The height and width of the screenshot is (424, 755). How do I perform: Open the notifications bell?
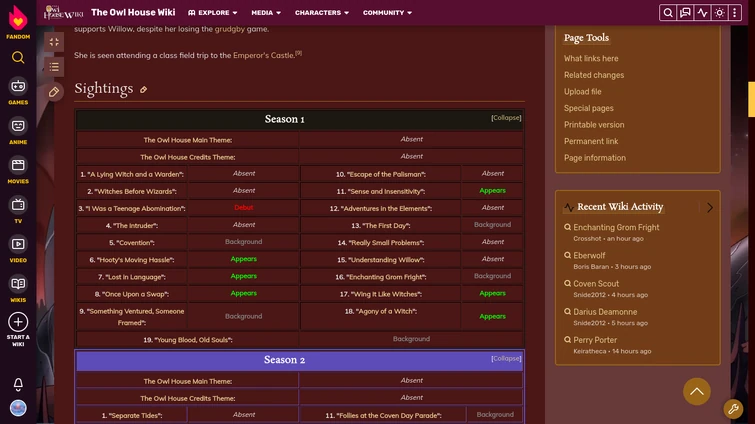[18, 384]
